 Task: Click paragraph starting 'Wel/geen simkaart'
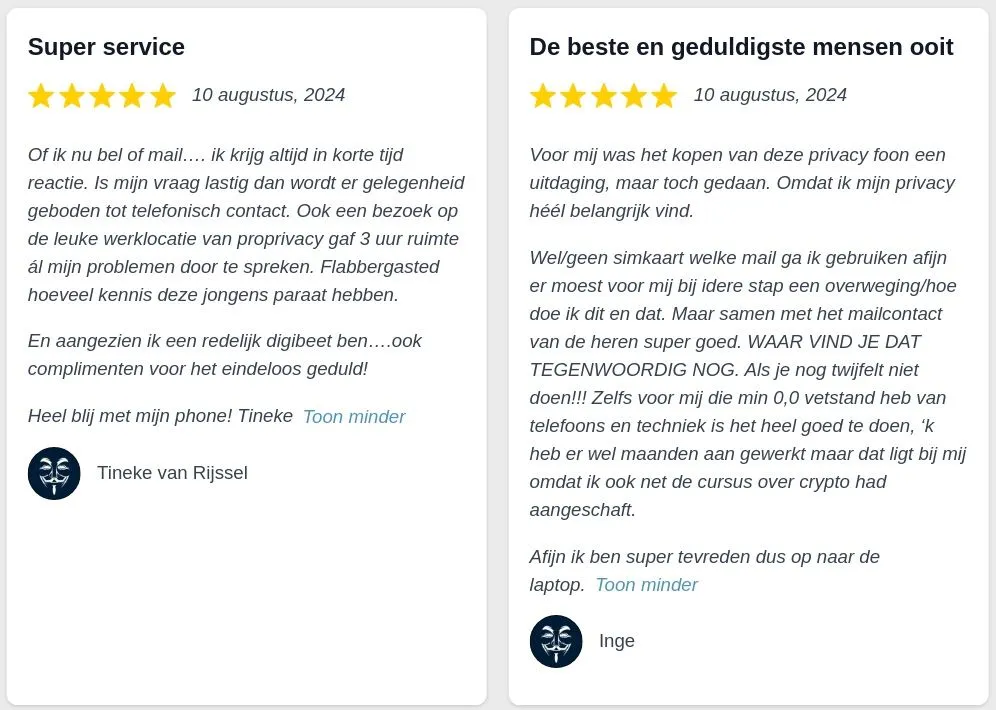[x=748, y=384]
